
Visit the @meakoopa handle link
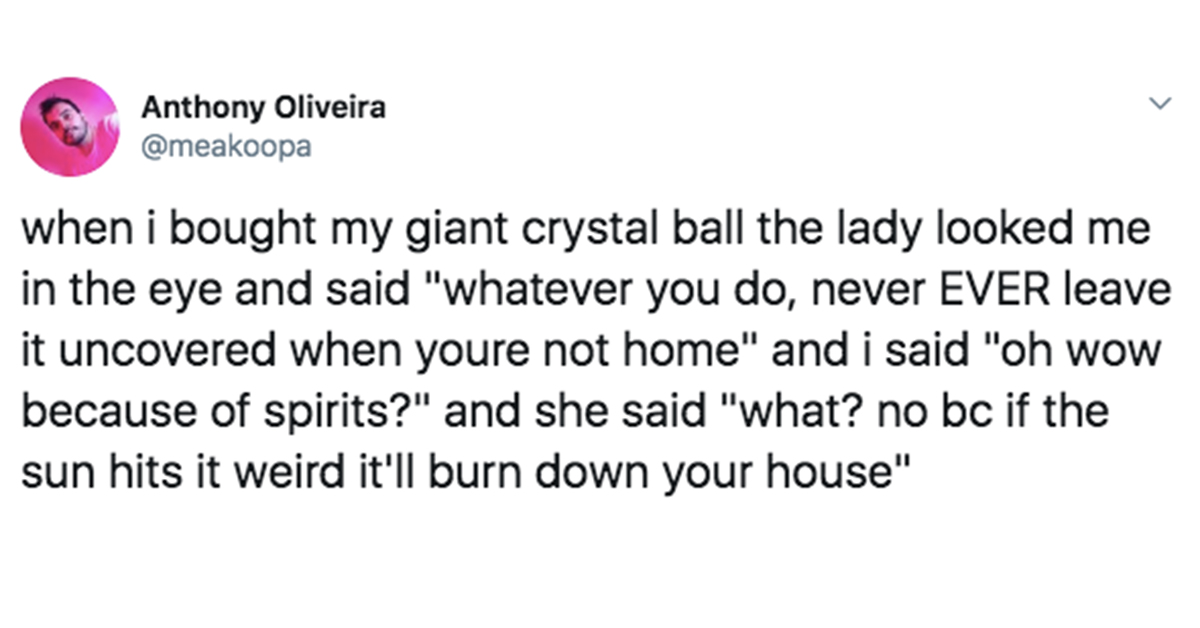click(x=225, y=147)
